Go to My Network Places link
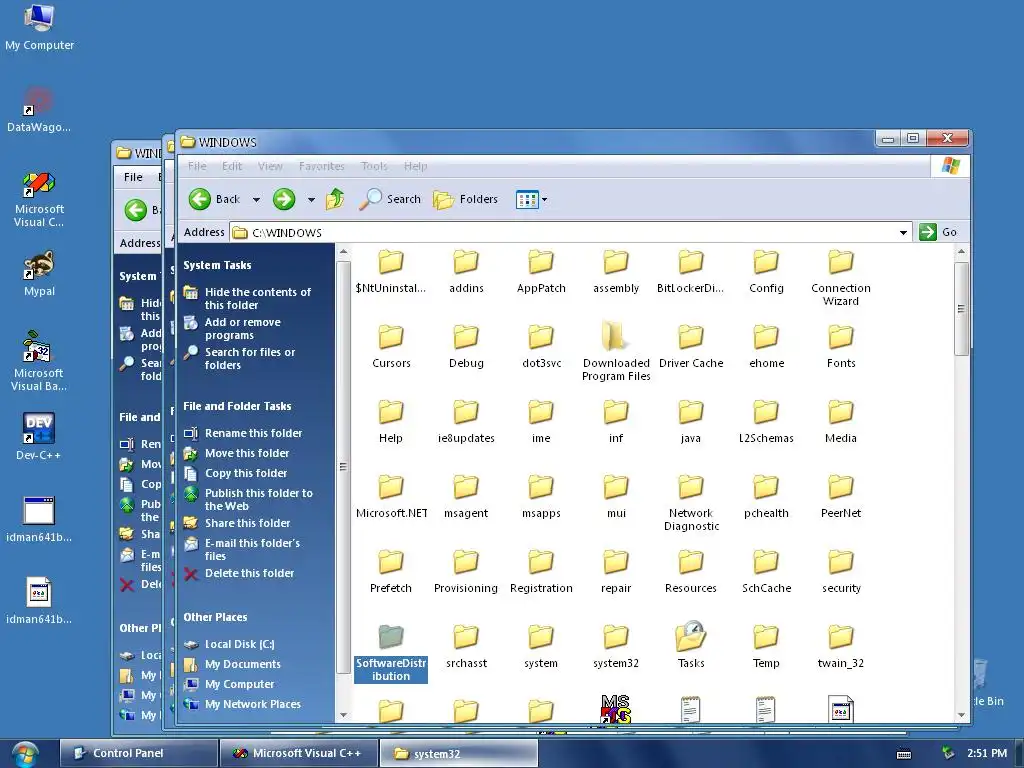1024x768 pixels. click(253, 705)
